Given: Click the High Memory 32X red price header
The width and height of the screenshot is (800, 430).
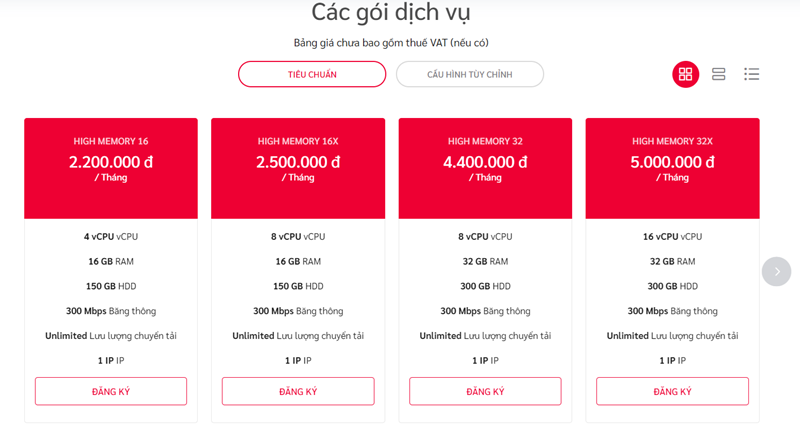Looking at the screenshot, I should [672, 168].
